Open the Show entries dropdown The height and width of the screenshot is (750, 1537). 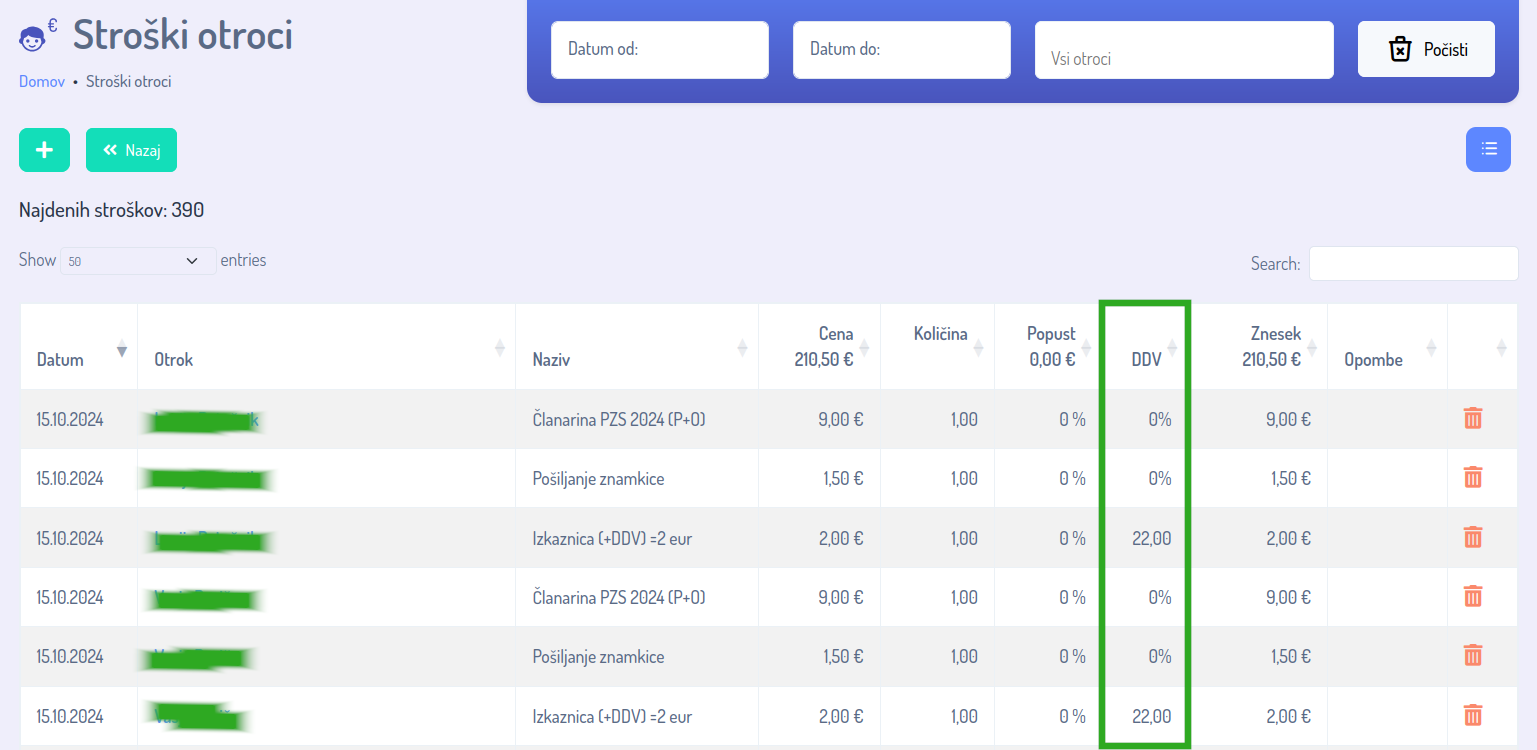[x=138, y=261]
